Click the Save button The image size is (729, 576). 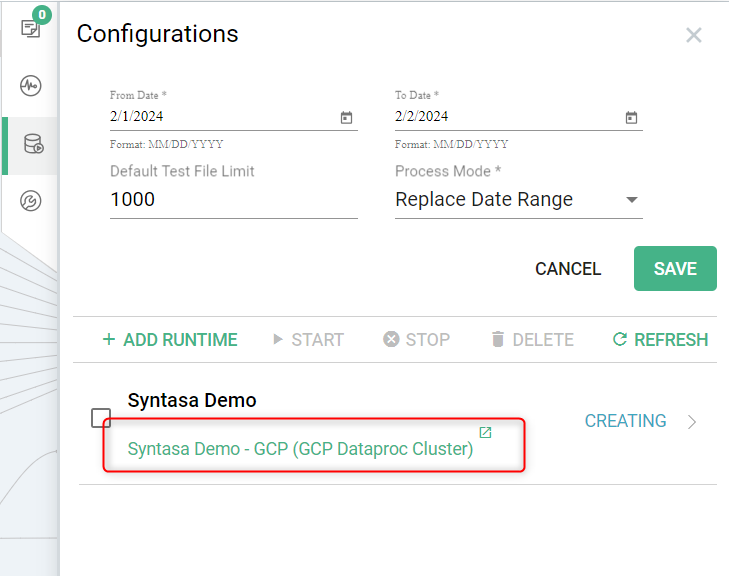pyautogui.click(x=675, y=269)
